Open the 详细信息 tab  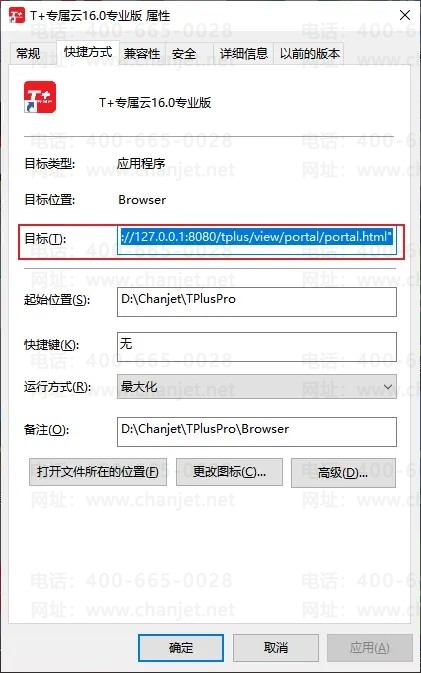(x=243, y=54)
